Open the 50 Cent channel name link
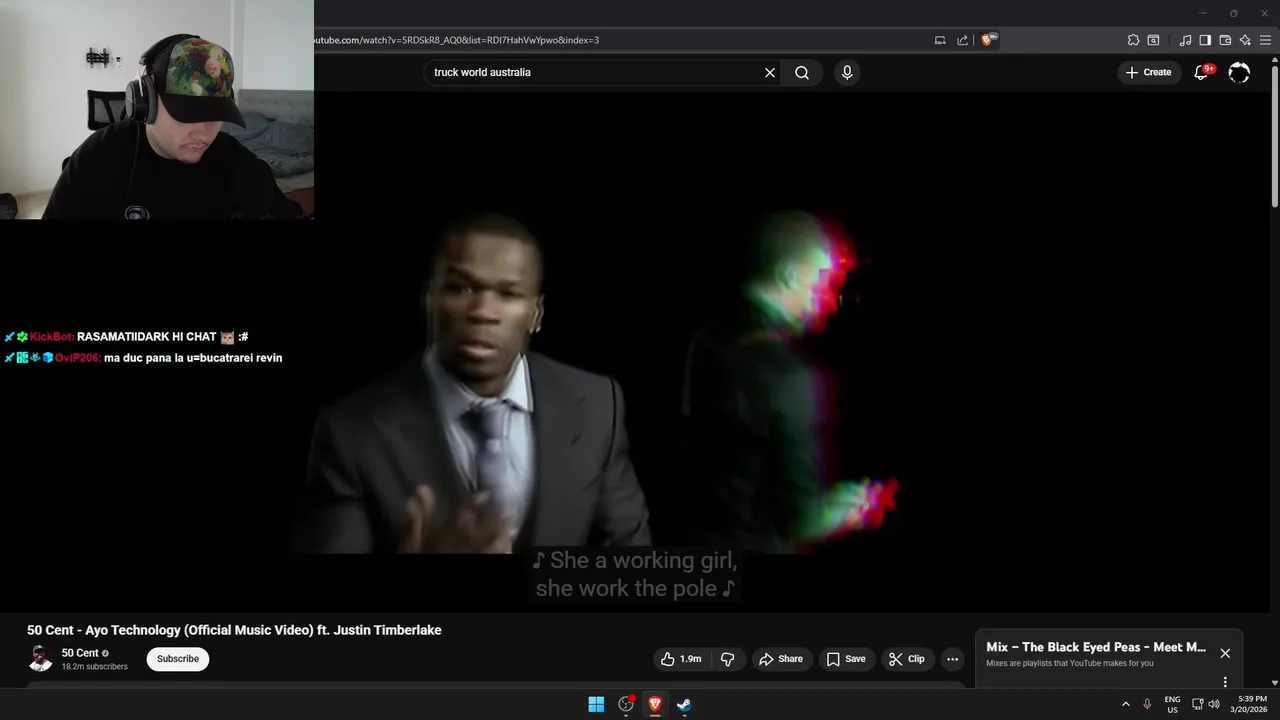Image resolution: width=1280 pixels, height=720 pixels. coord(80,653)
